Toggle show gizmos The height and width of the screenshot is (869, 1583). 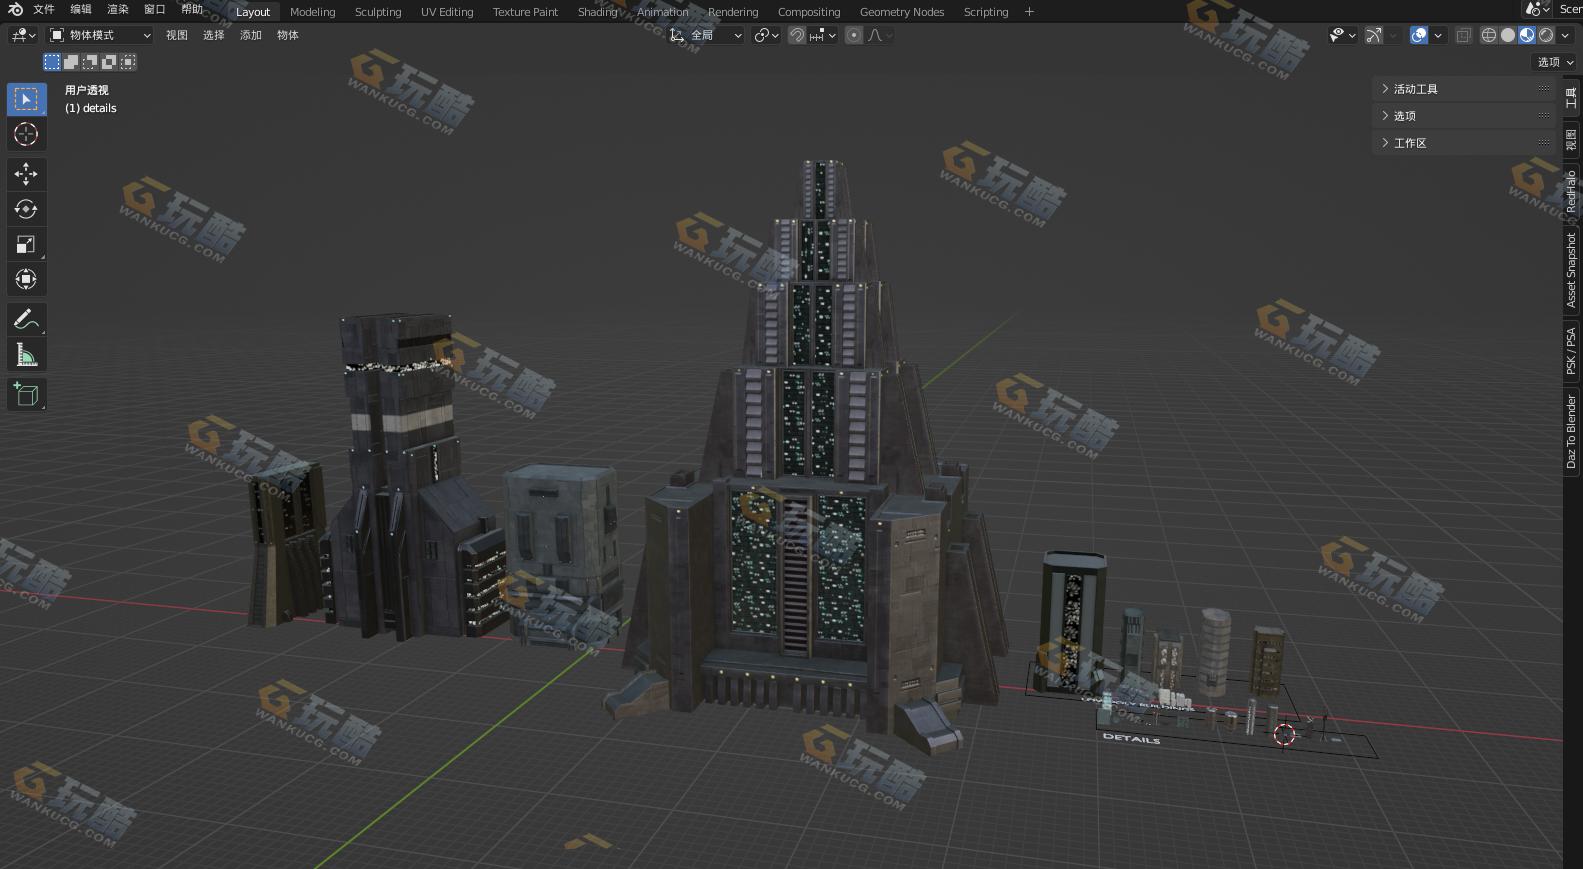1374,35
